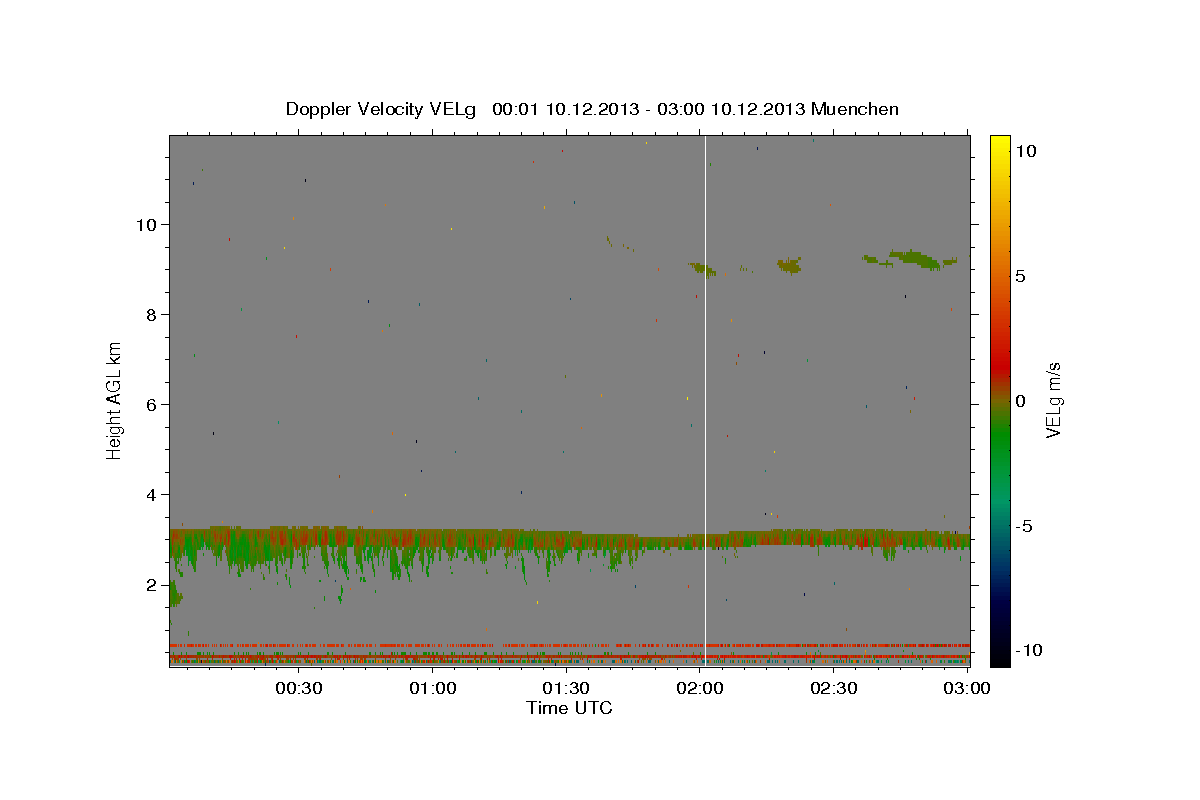Click the 'VELg m/s' colorbar label
Screen dimensions: 1200x800
1053,401
